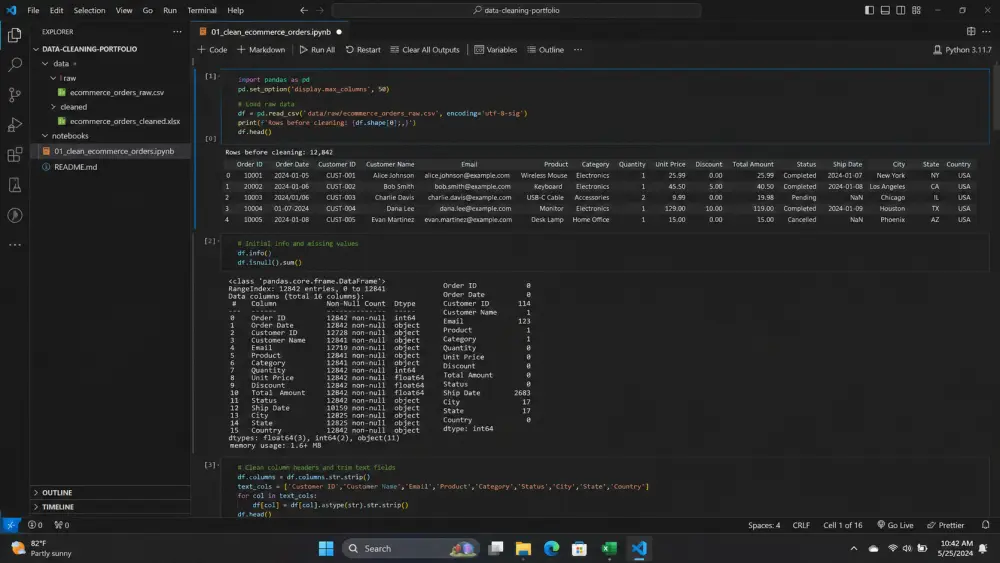
Task: Collapse cell 1 using its fold chevron
Action: click(x=219, y=76)
